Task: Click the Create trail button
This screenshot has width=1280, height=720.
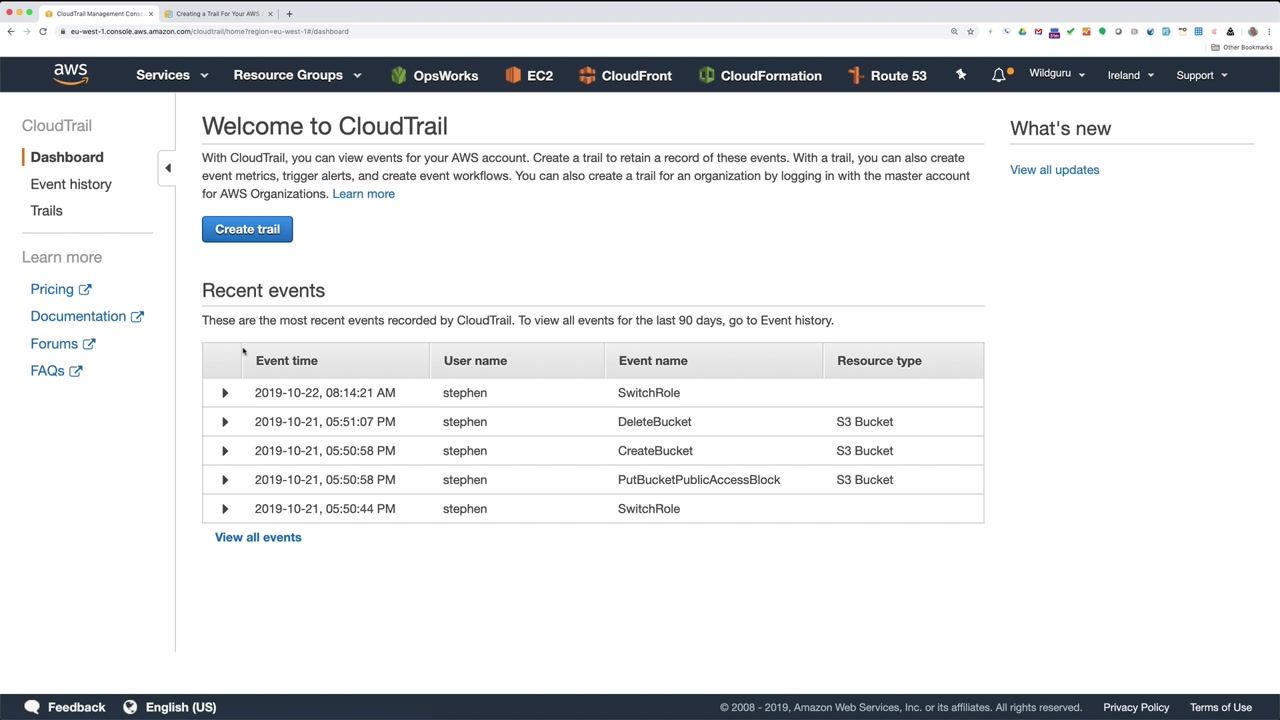Action: 247,229
